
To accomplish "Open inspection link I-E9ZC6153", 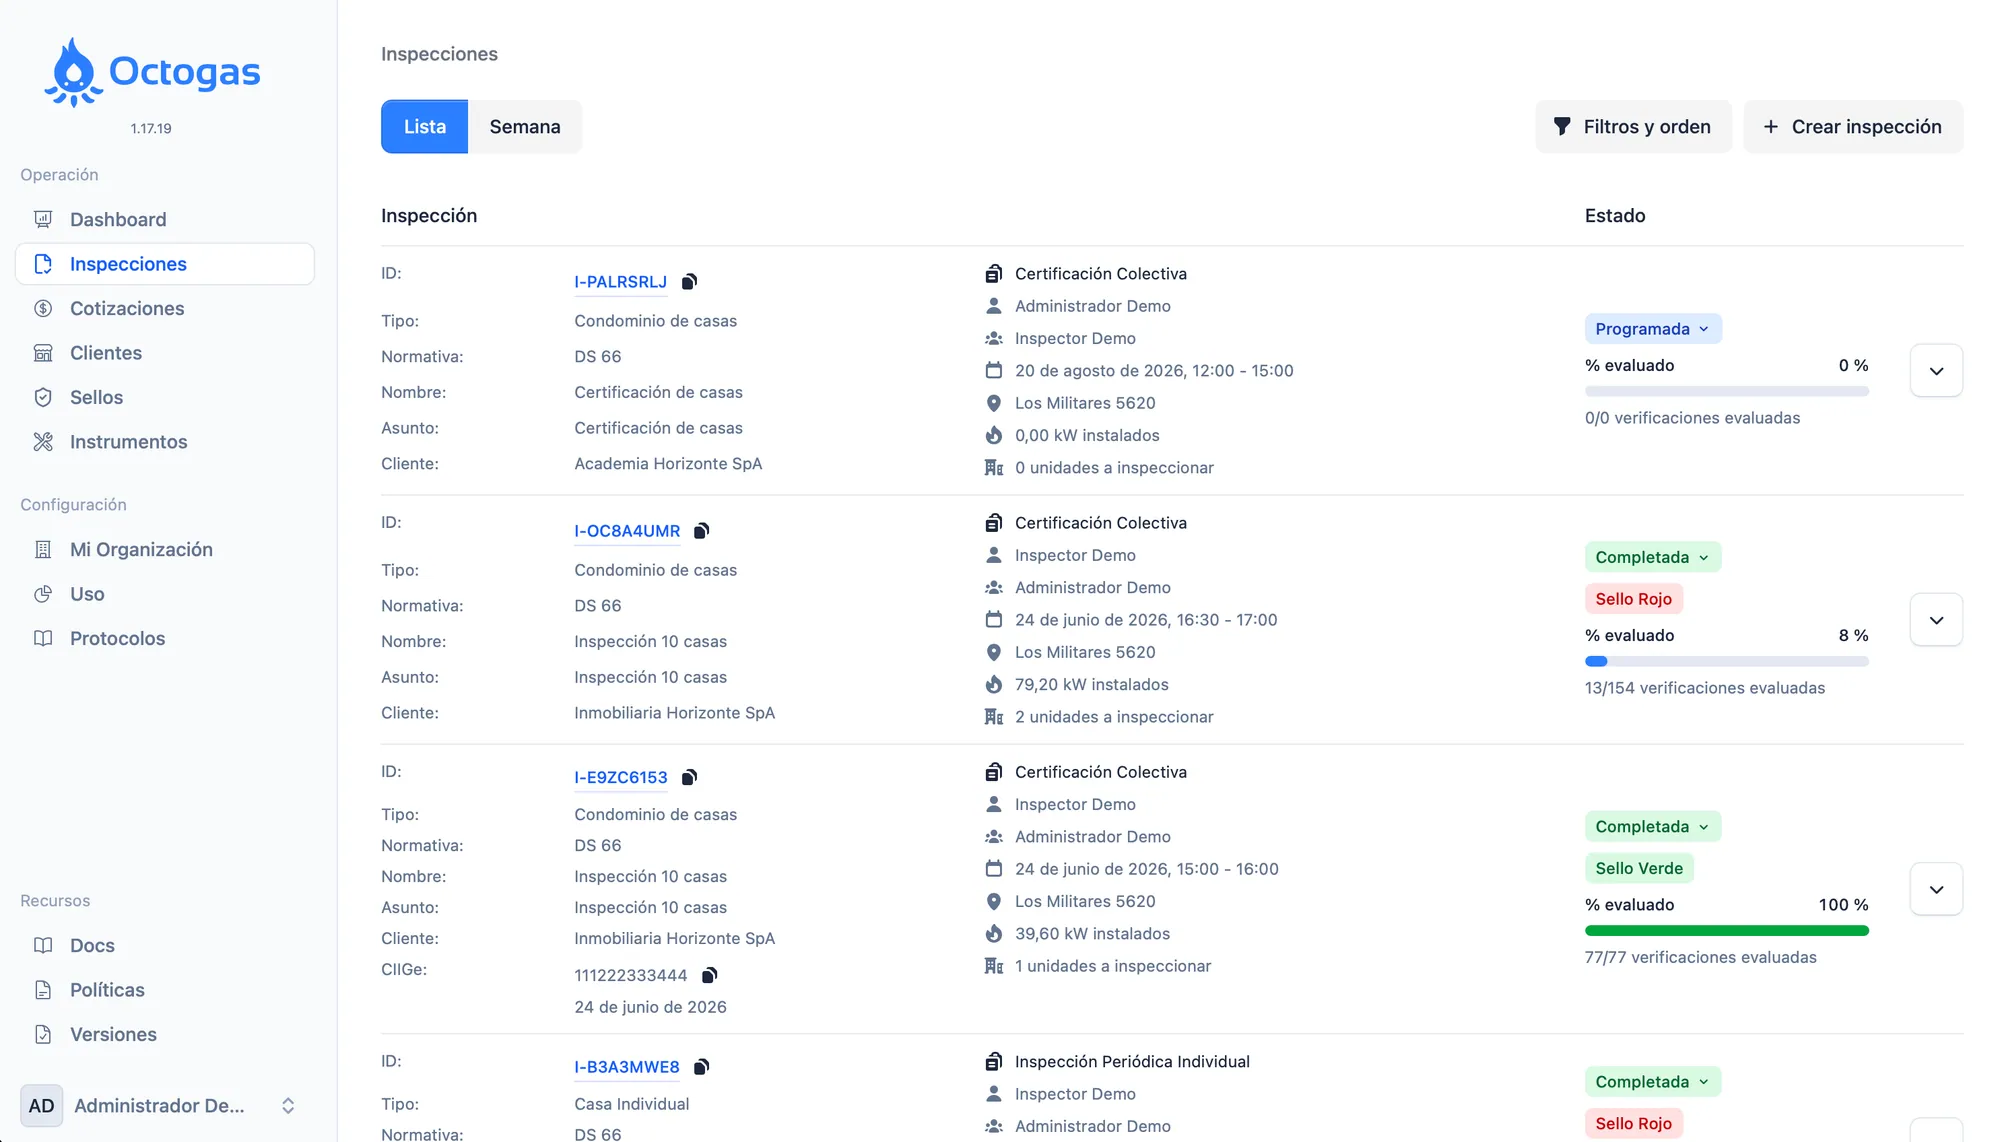I will 620,777.
